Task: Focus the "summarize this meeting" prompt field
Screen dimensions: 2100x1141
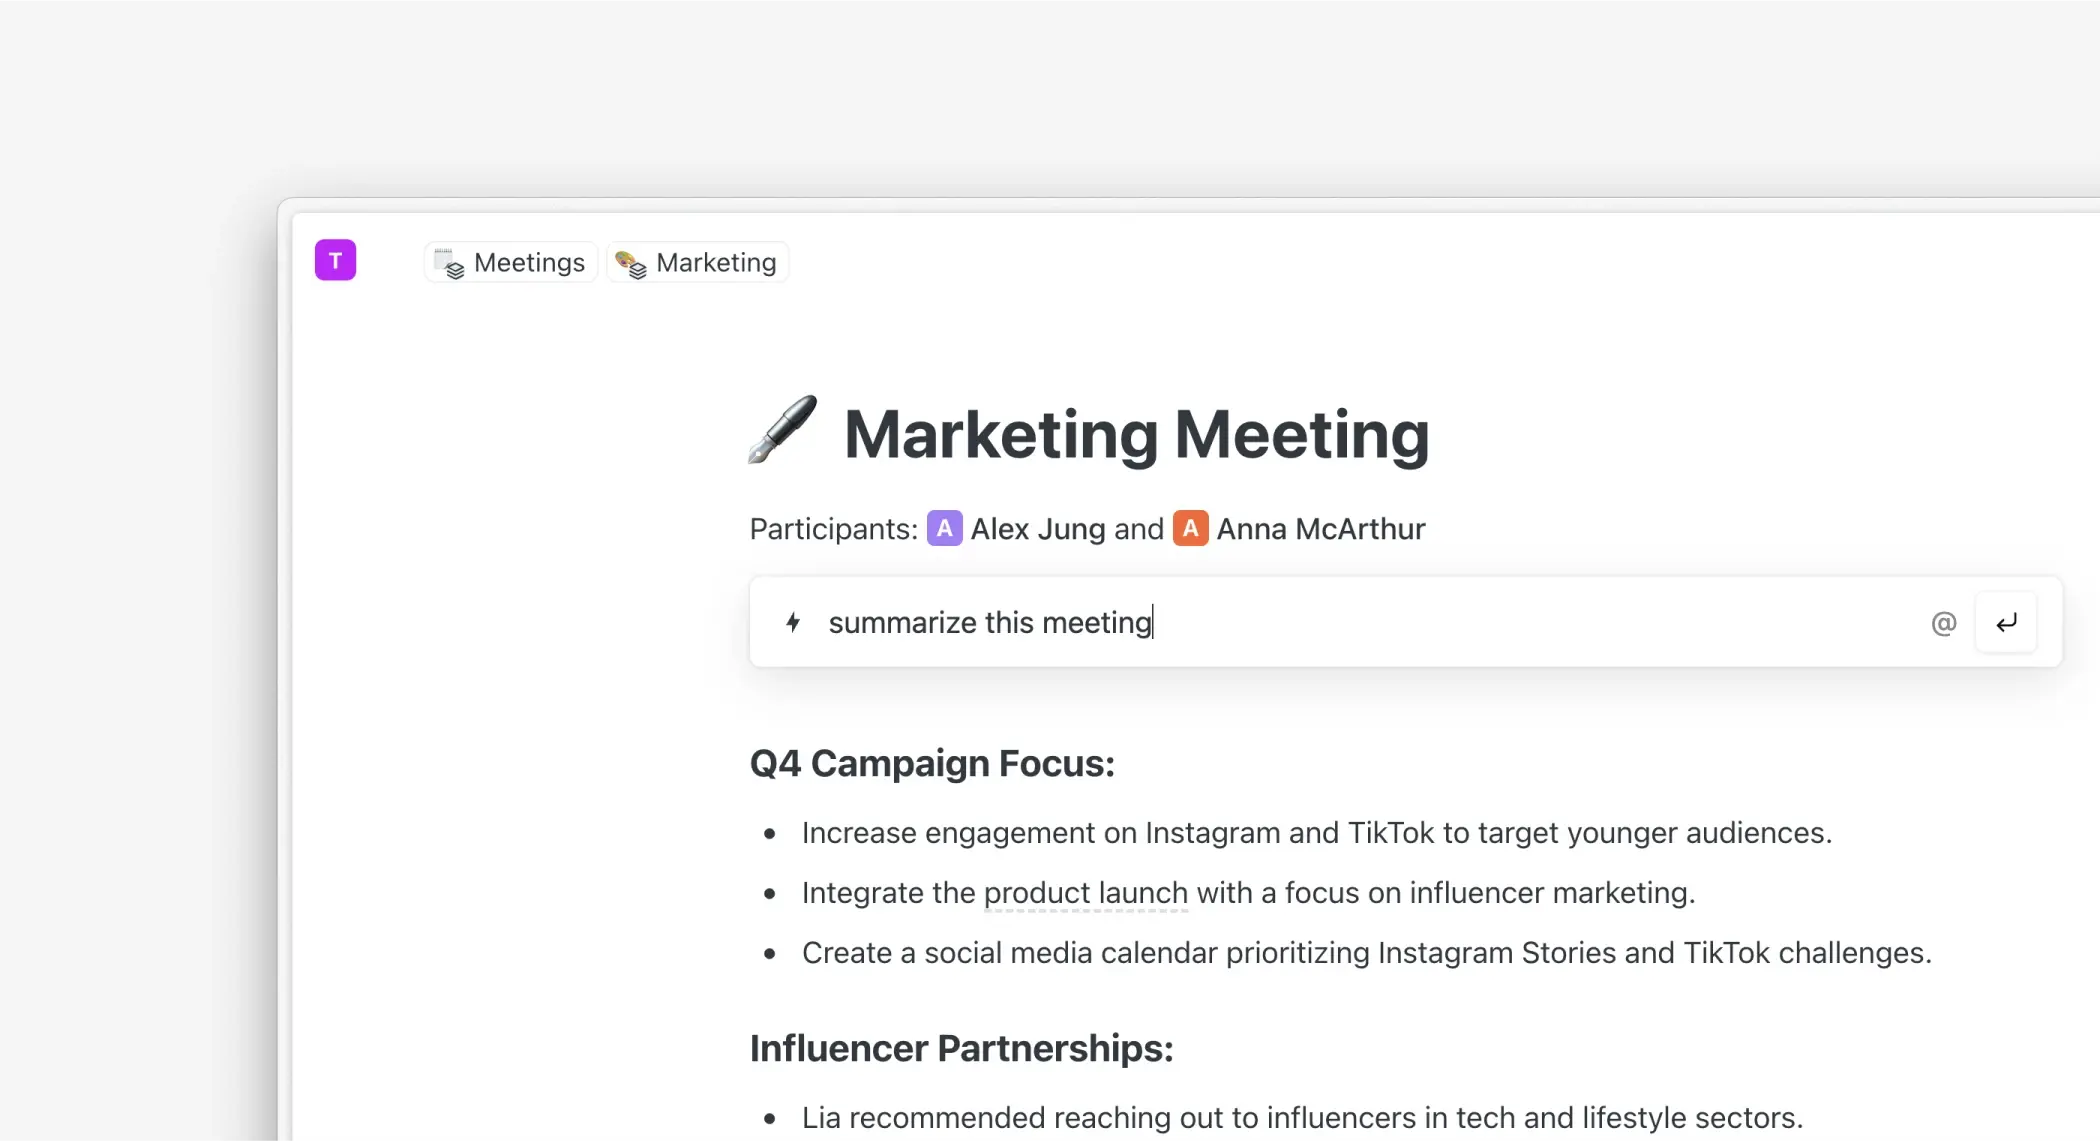Action: (x=1300, y=623)
